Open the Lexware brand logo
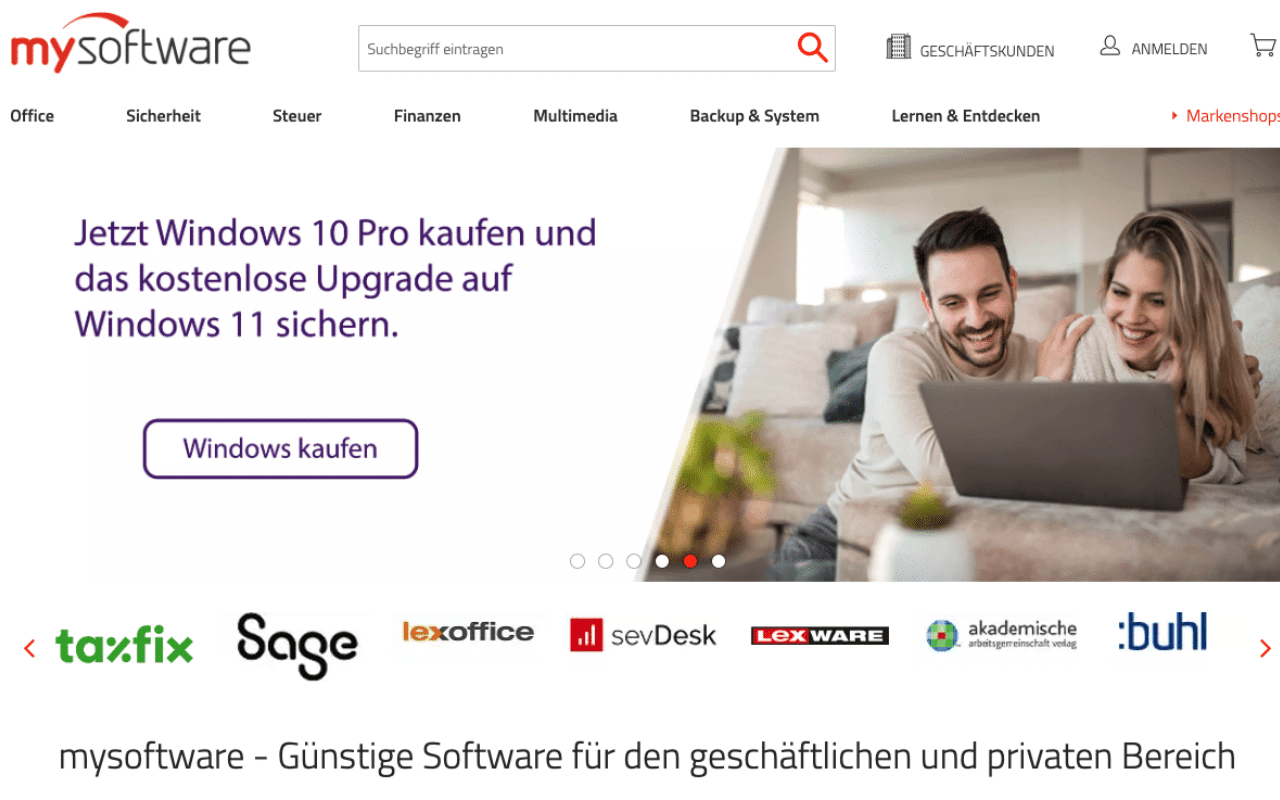This screenshot has height=800, width=1280. [x=820, y=635]
